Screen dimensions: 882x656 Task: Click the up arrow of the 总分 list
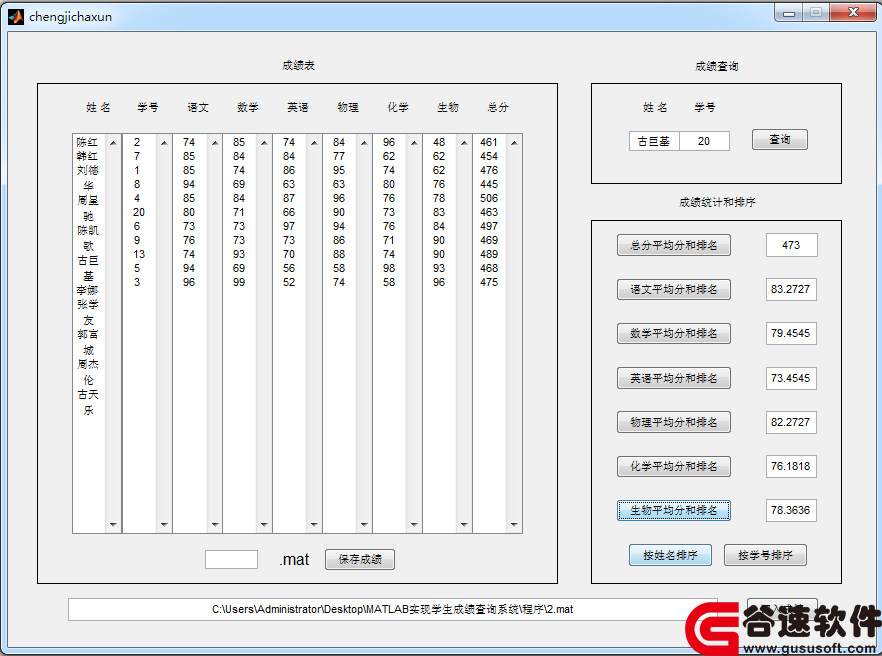click(x=514, y=143)
